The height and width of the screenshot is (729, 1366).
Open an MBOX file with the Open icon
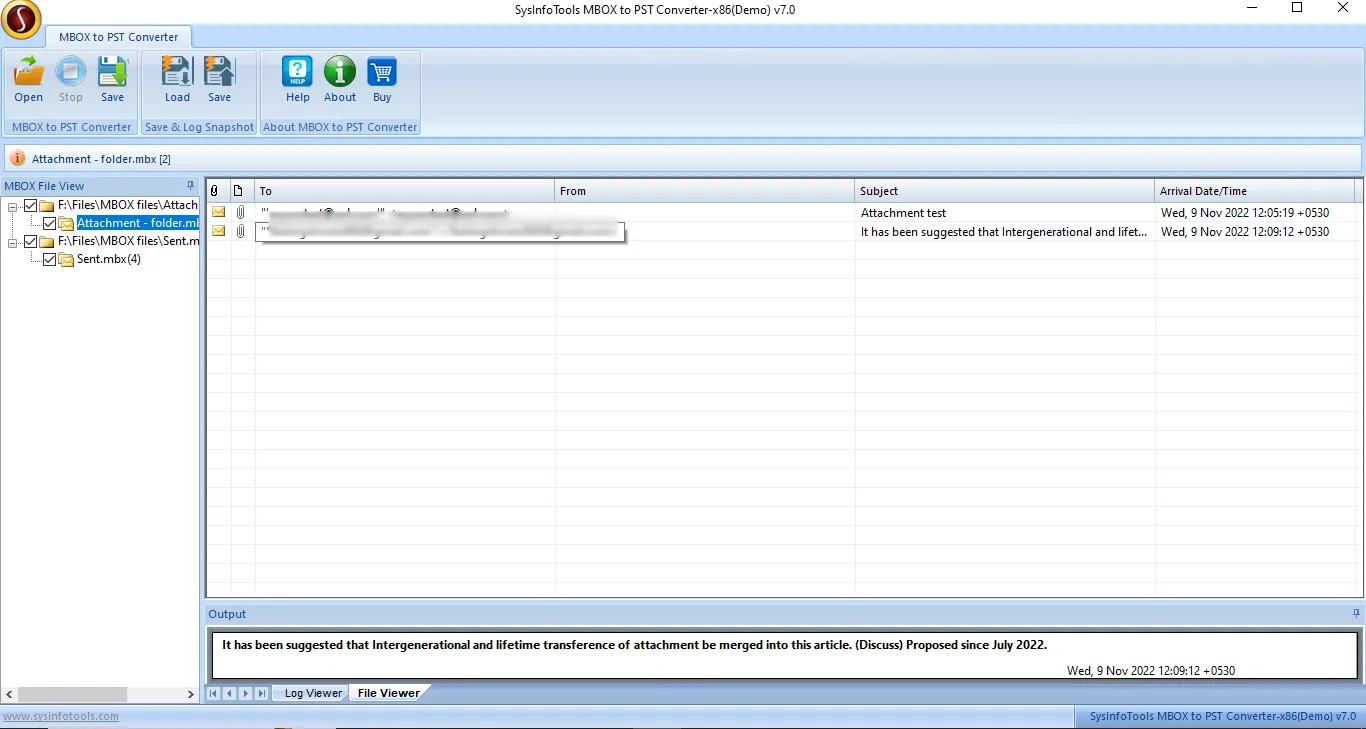pyautogui.click(x=29, y=72)
